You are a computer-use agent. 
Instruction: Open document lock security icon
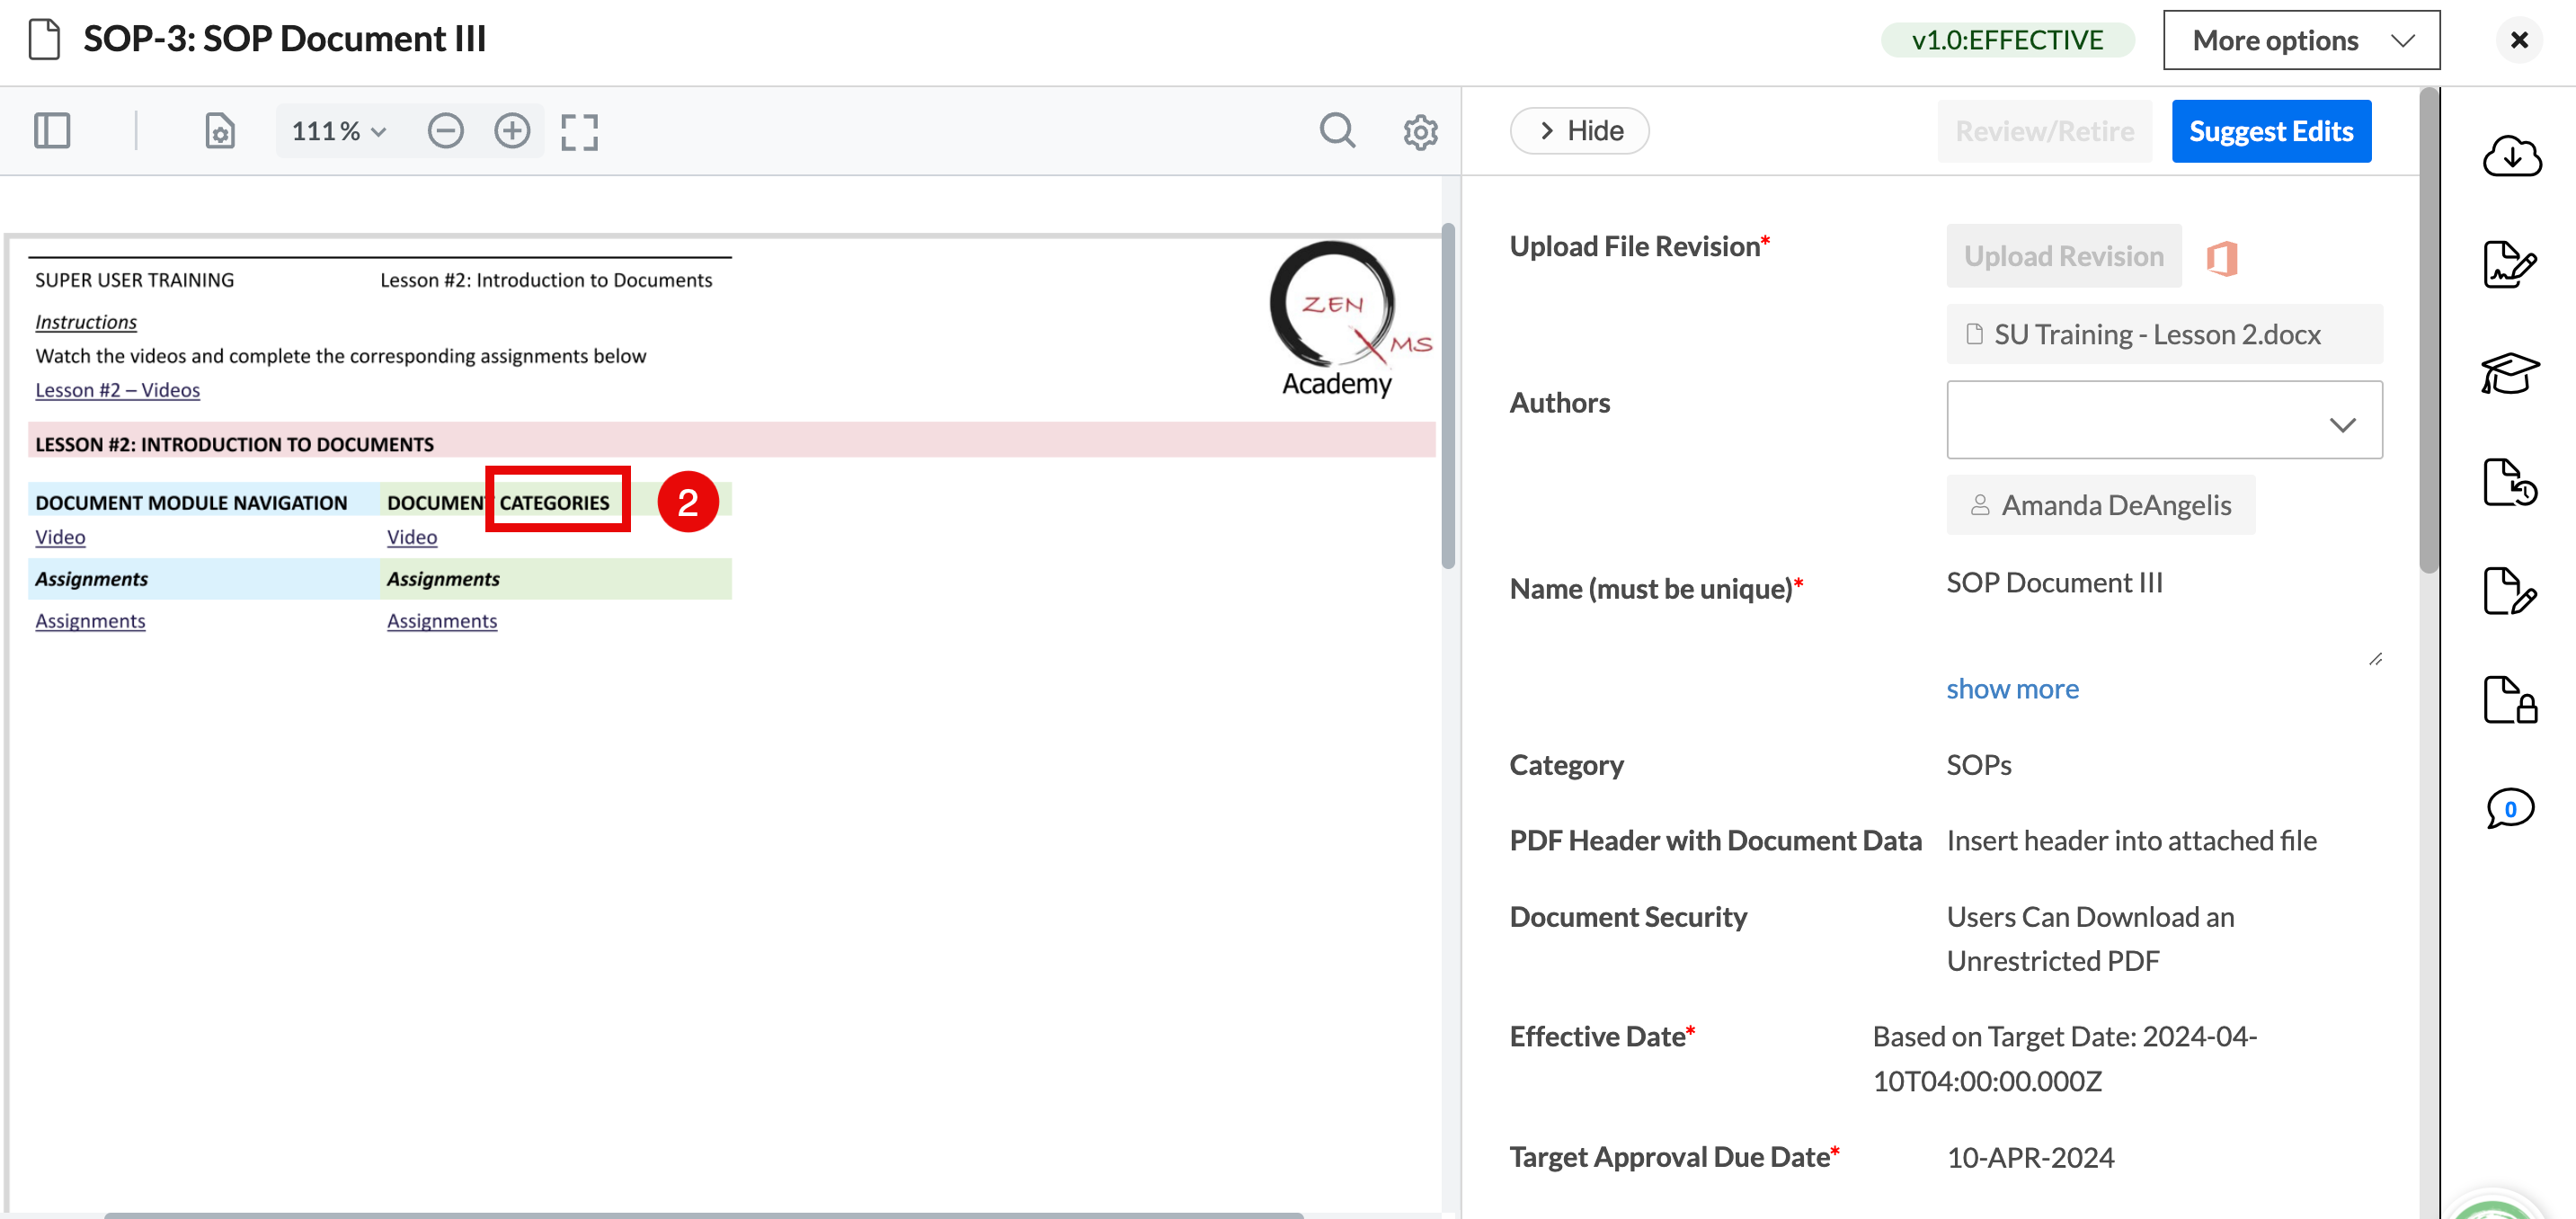tap(2510, 700)
